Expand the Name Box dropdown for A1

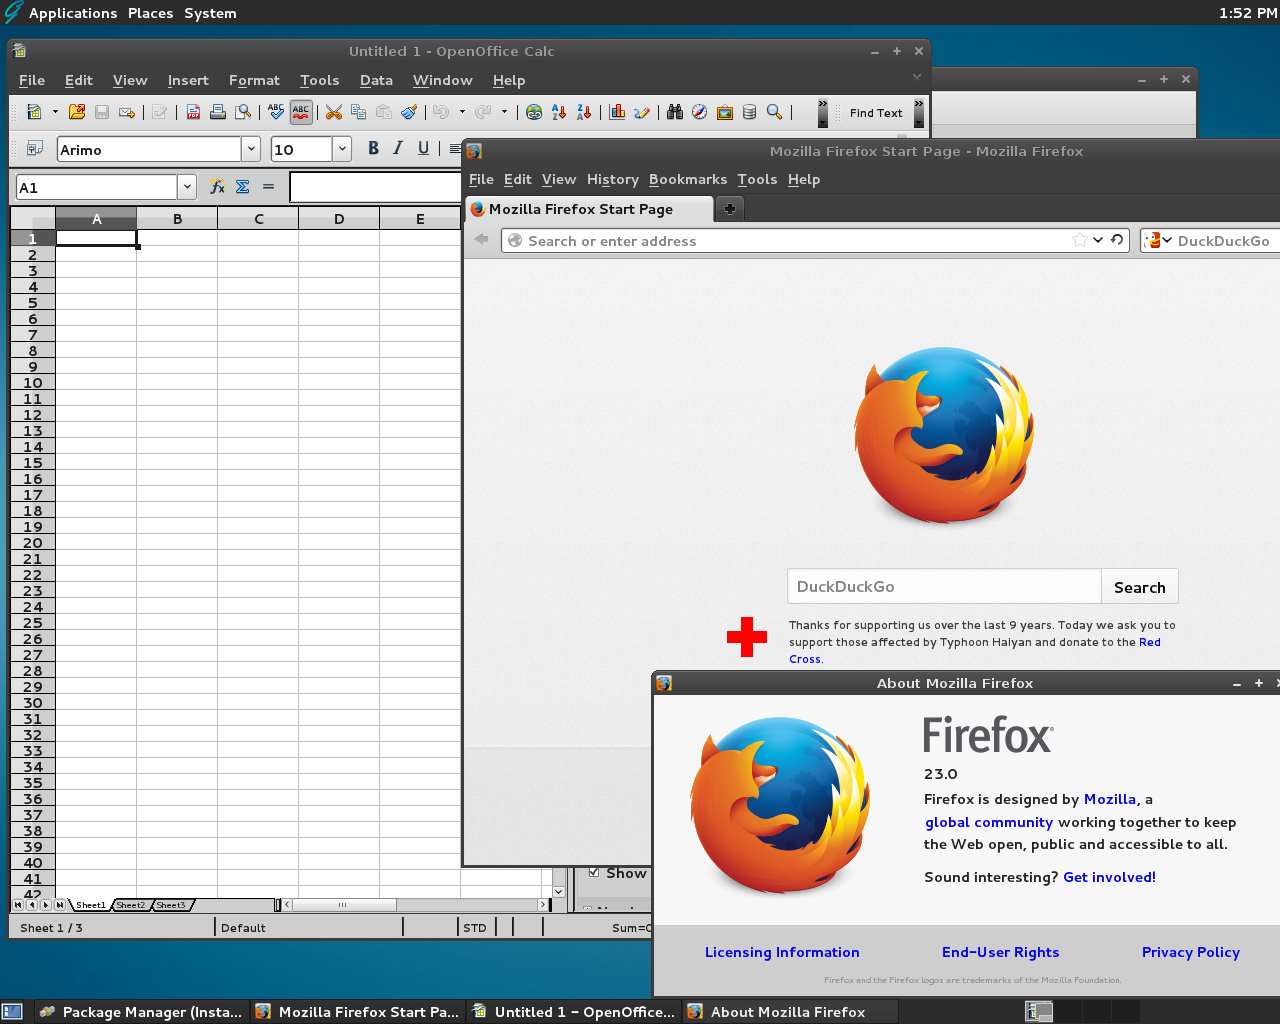(187, 187)
